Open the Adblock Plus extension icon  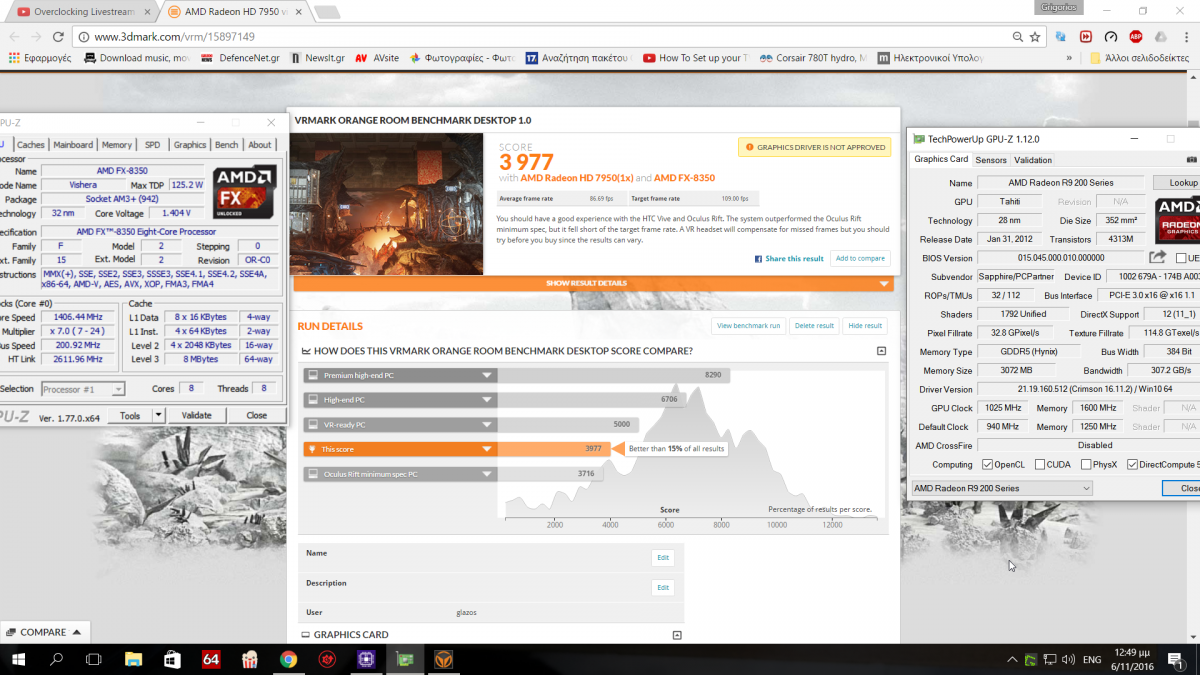tap(1136, 37)
